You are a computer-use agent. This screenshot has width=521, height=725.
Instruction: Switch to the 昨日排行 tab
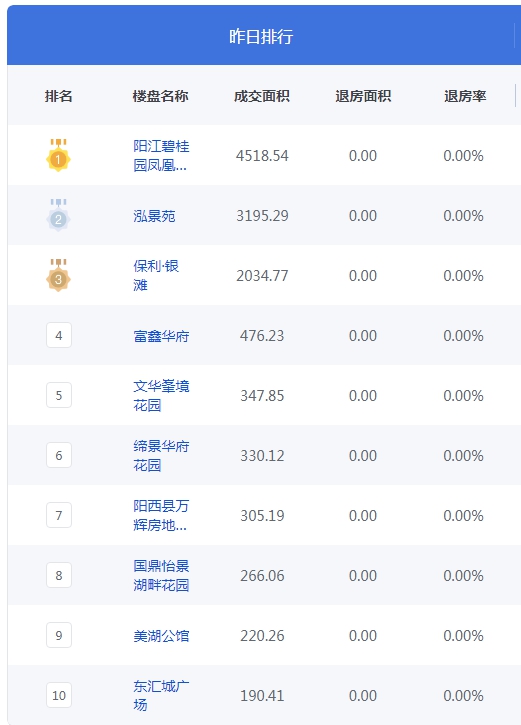[261, 36]
